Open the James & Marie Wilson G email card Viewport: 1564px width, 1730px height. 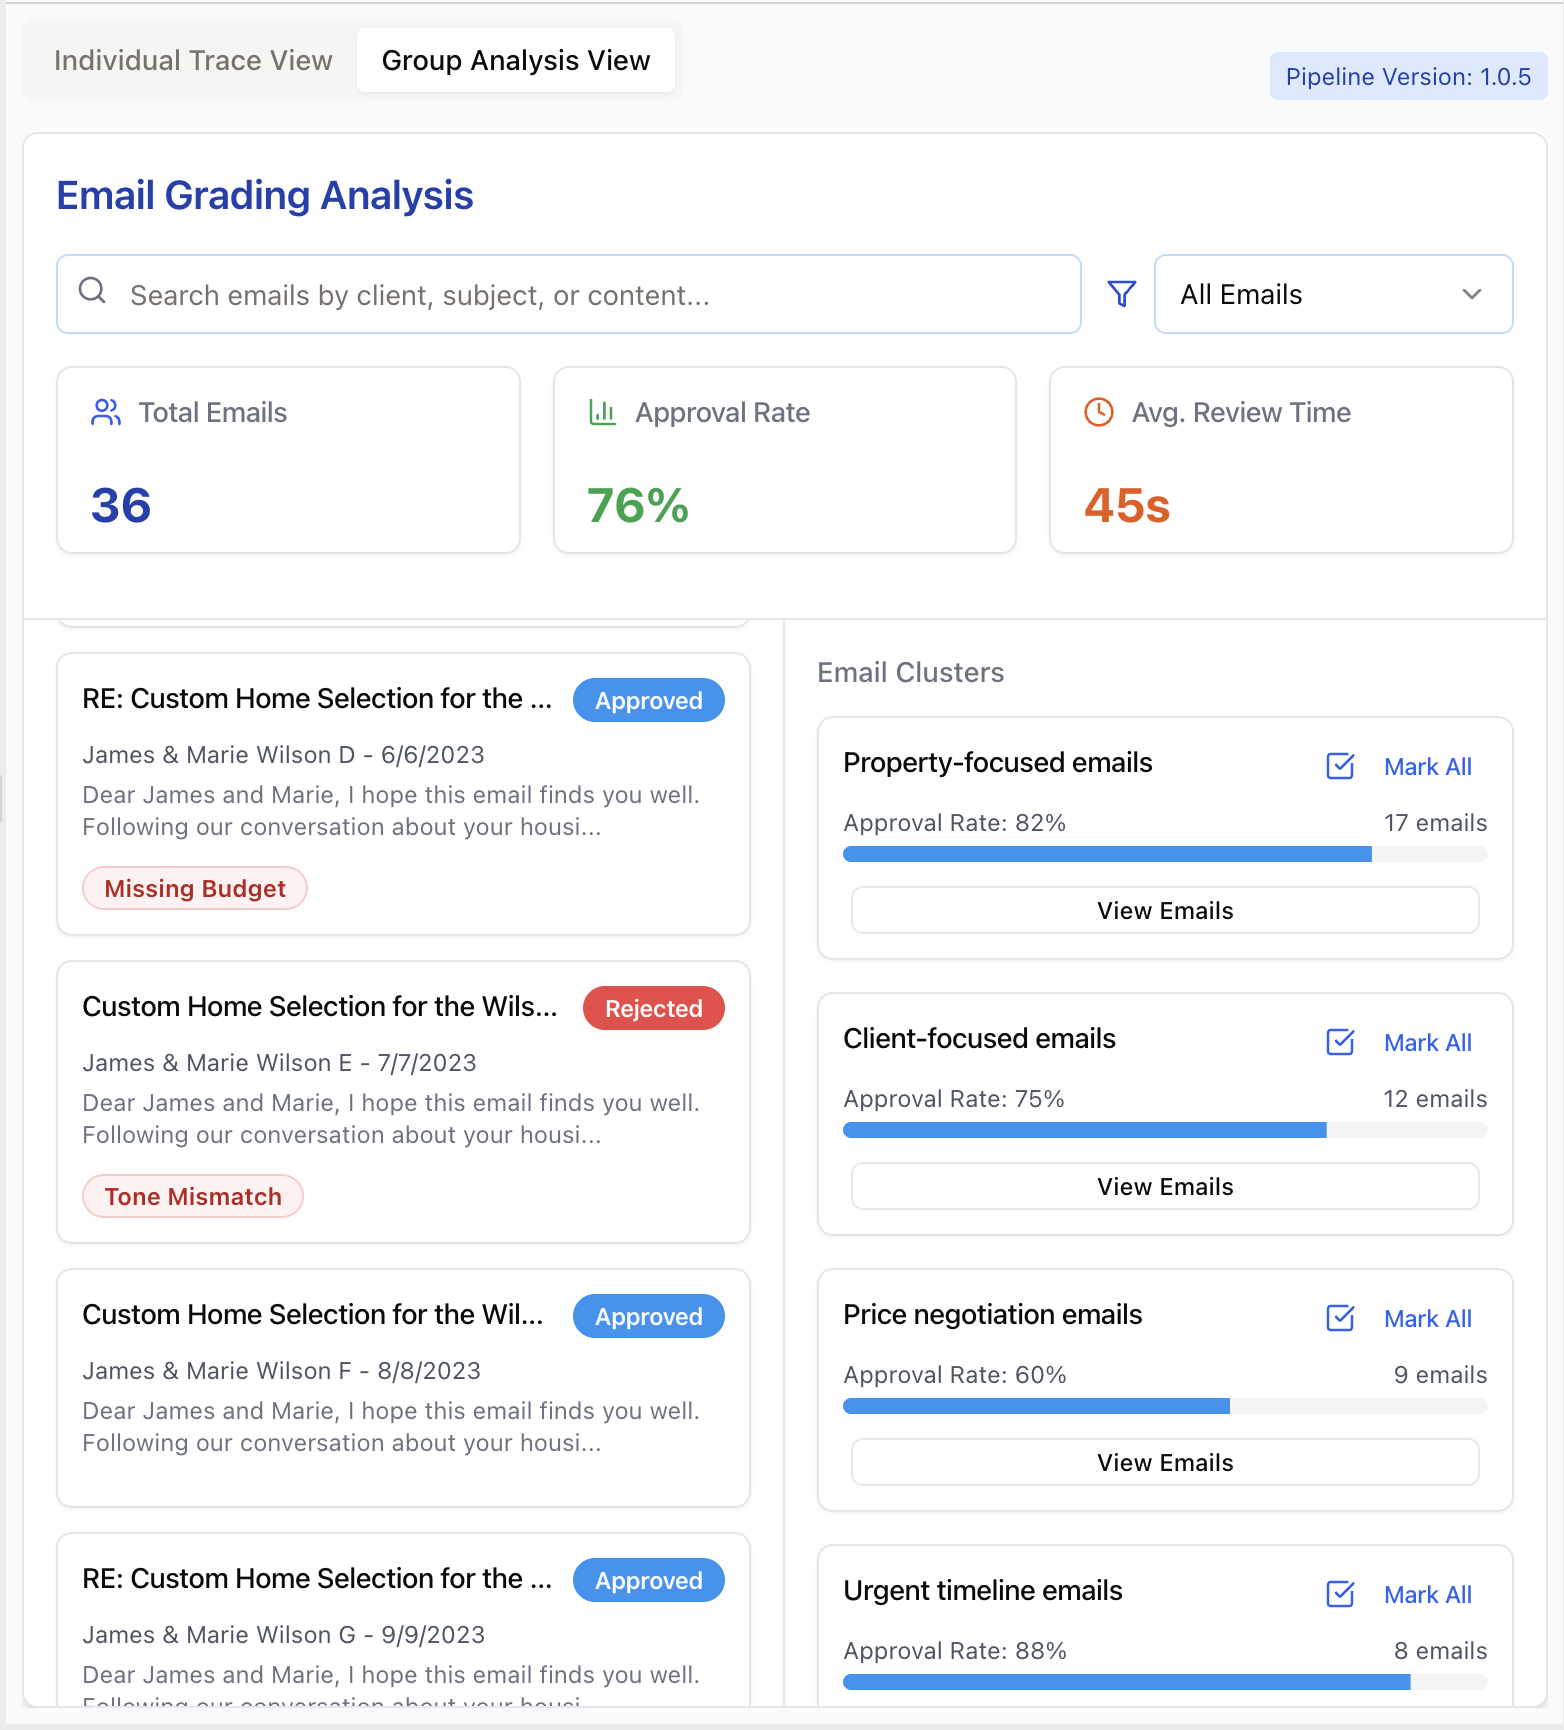click(403, 1620)
